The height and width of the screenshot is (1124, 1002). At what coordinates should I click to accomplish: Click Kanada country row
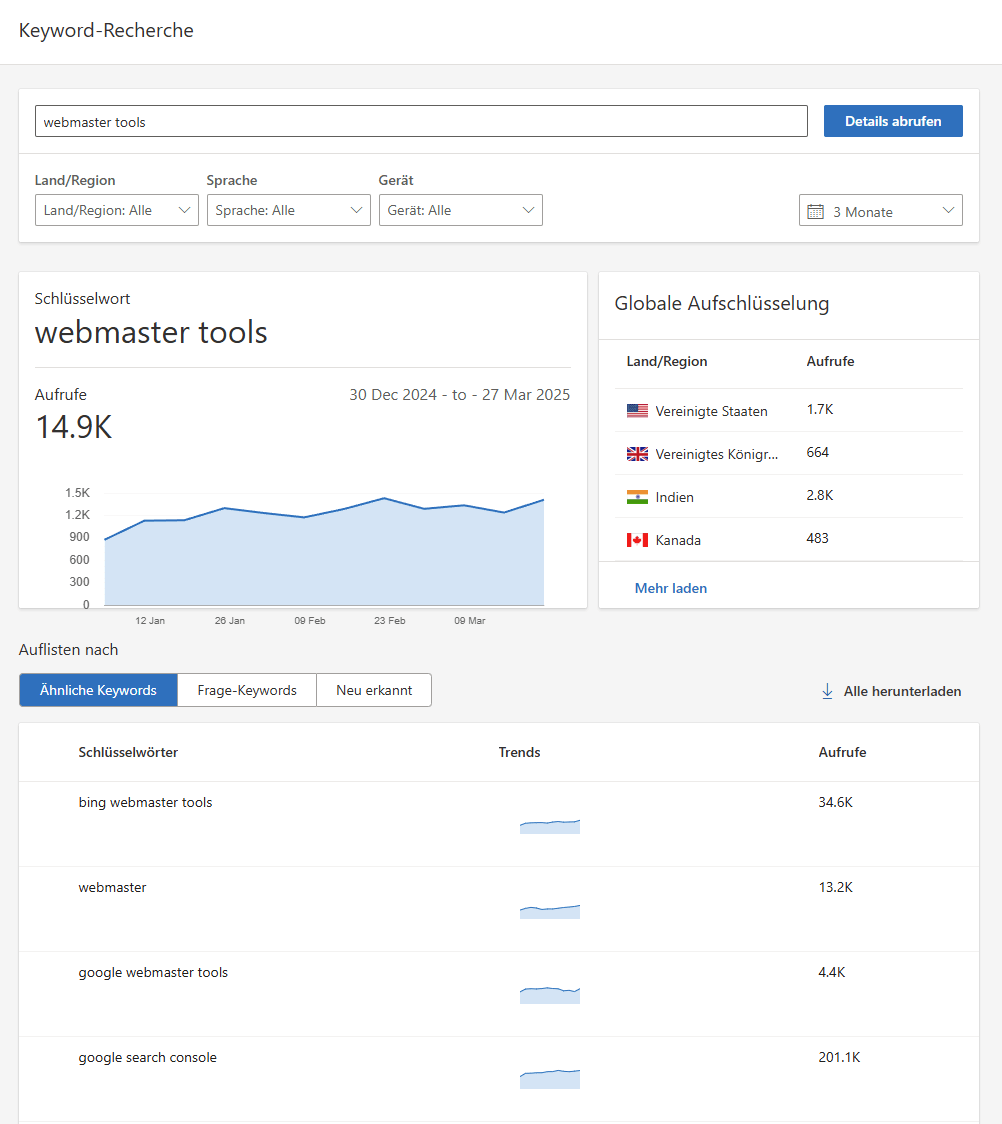[x=788, y=539]
